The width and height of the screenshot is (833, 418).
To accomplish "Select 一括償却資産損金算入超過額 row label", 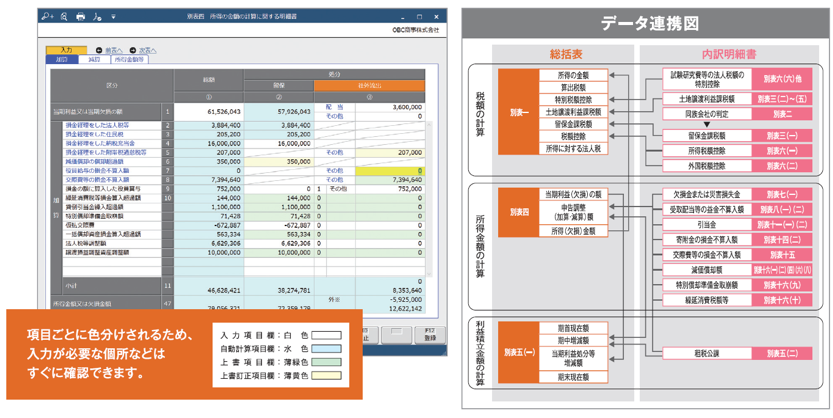I will tap(112, 234).
